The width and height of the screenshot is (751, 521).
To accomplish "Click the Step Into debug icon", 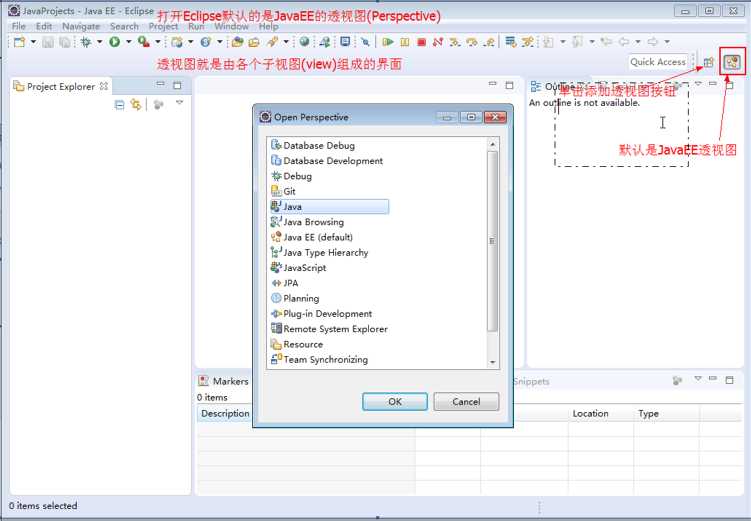I will click(x=455, y=42).
